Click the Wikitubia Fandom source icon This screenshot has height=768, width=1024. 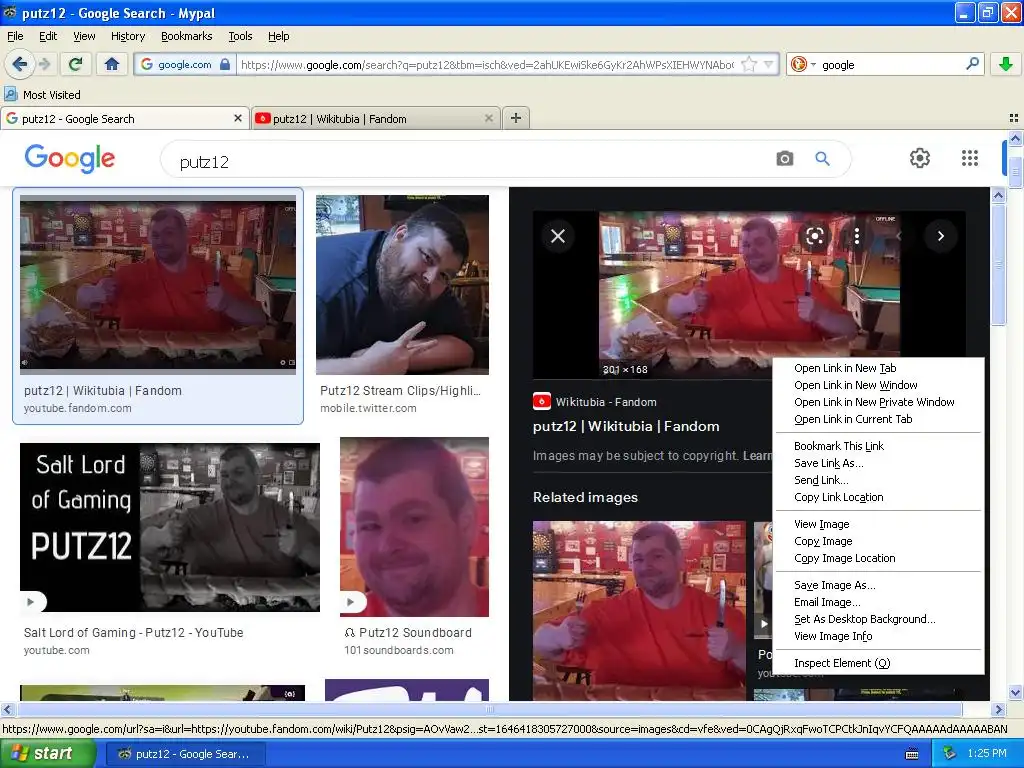(541, 401)
